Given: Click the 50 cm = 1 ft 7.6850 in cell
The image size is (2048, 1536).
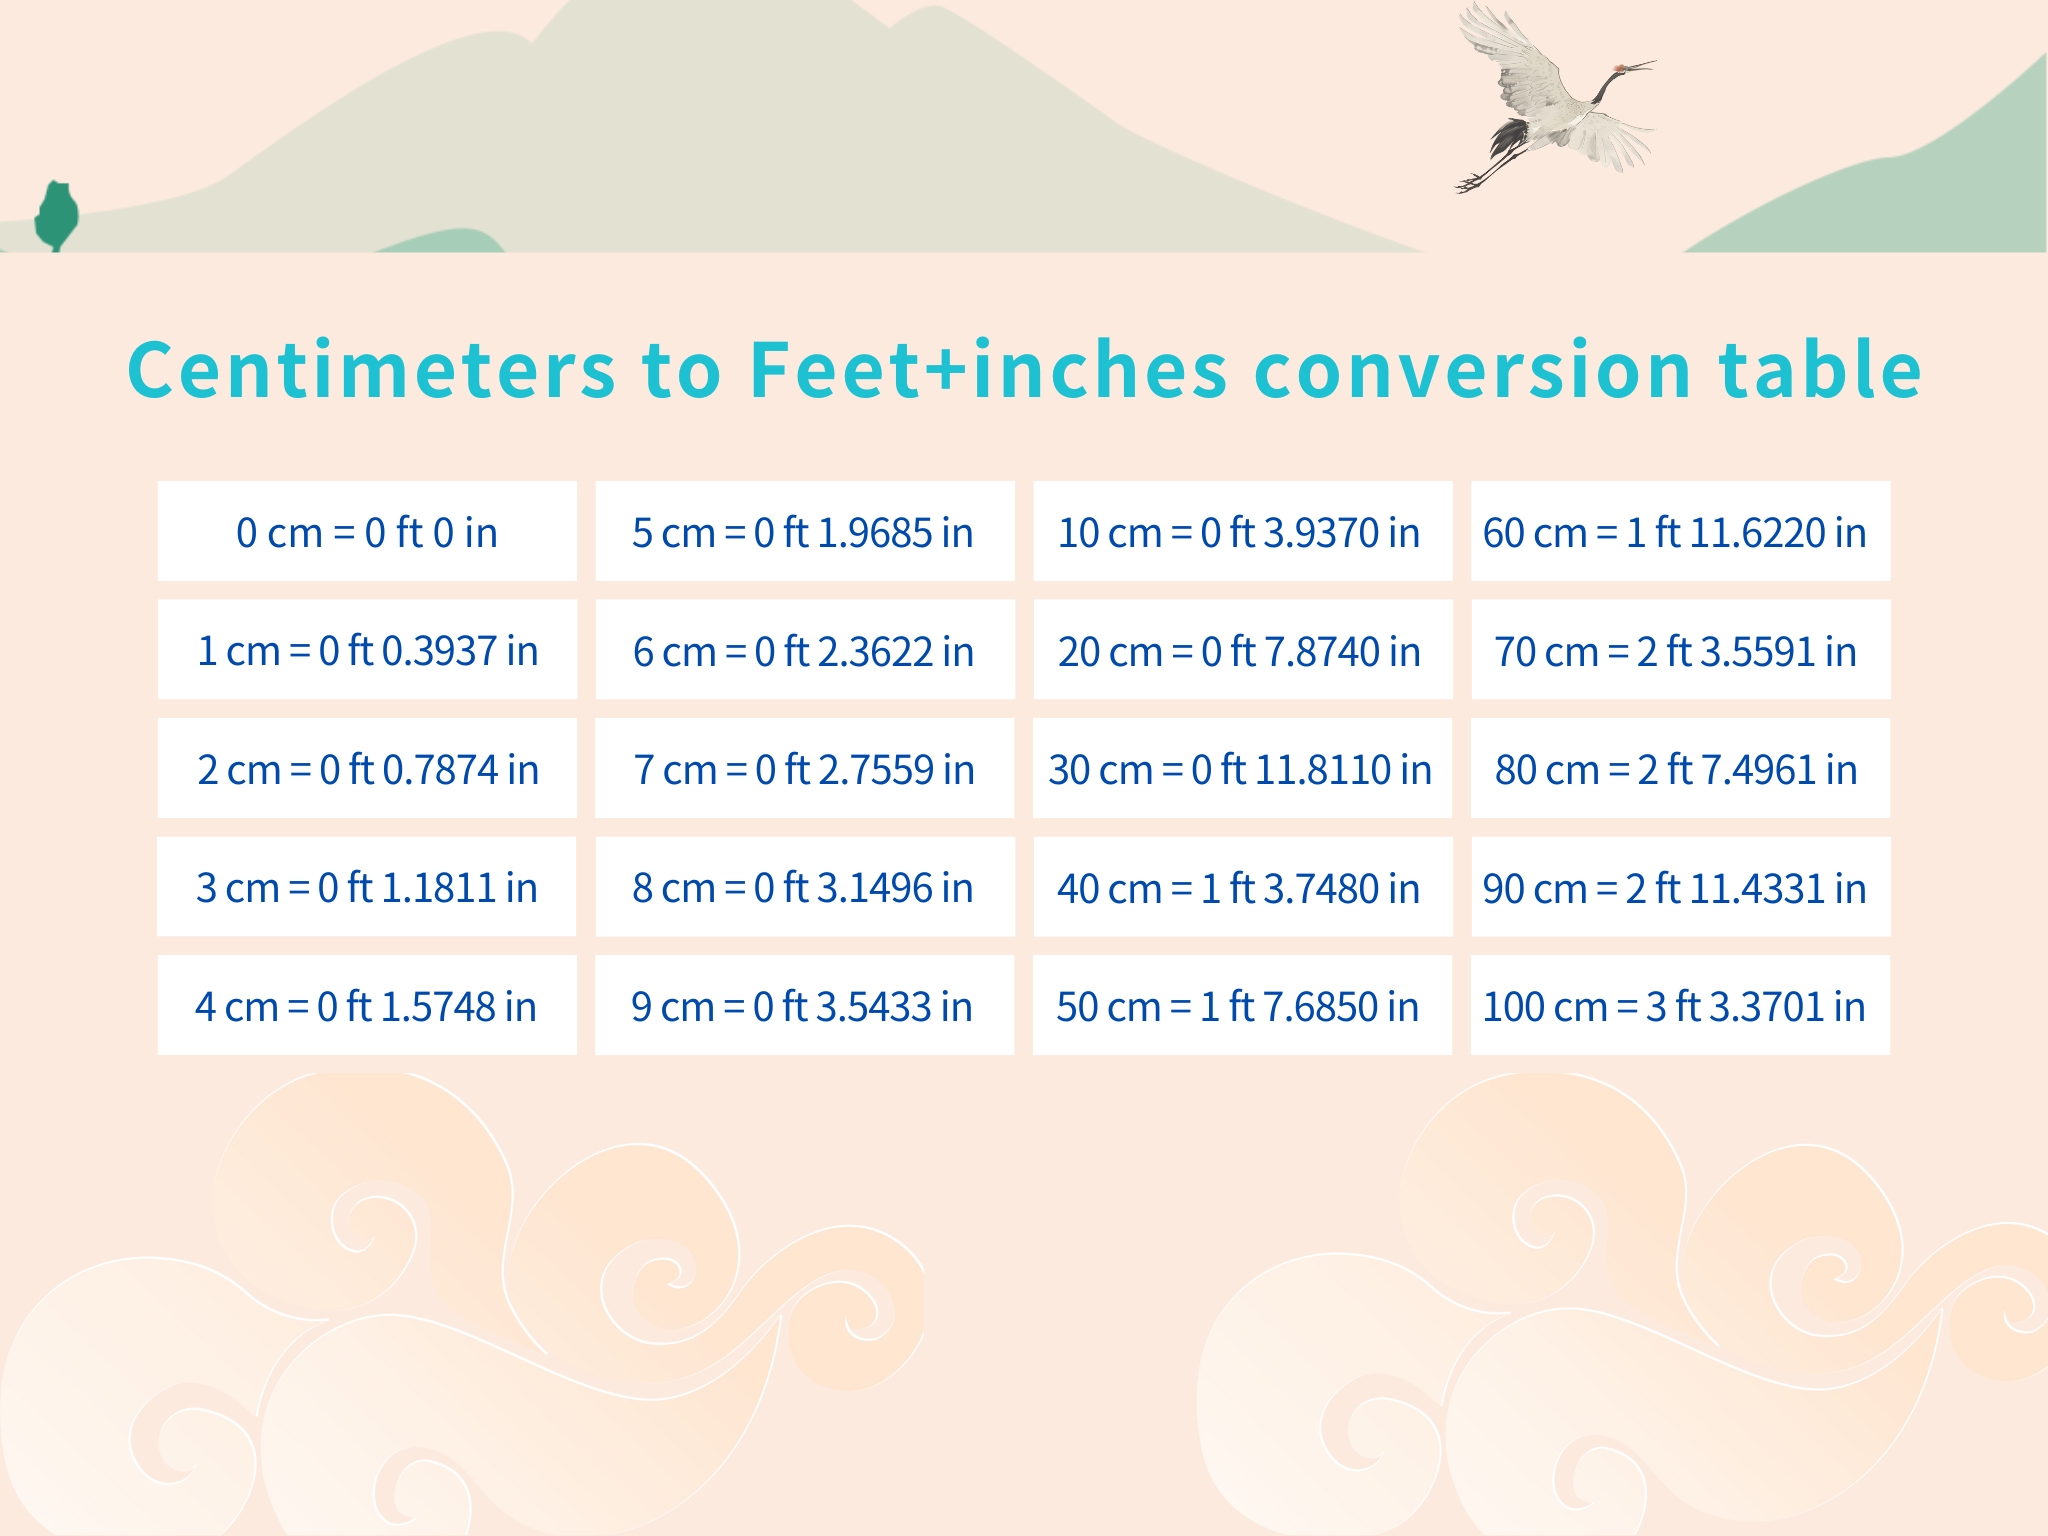Looking at the screenshot, I should (1242, 1005).
